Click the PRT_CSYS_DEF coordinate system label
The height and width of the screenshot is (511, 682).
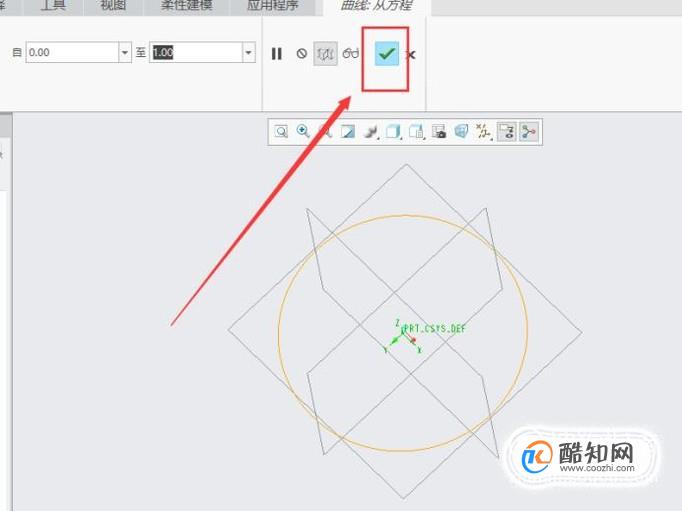click(435, 329)
